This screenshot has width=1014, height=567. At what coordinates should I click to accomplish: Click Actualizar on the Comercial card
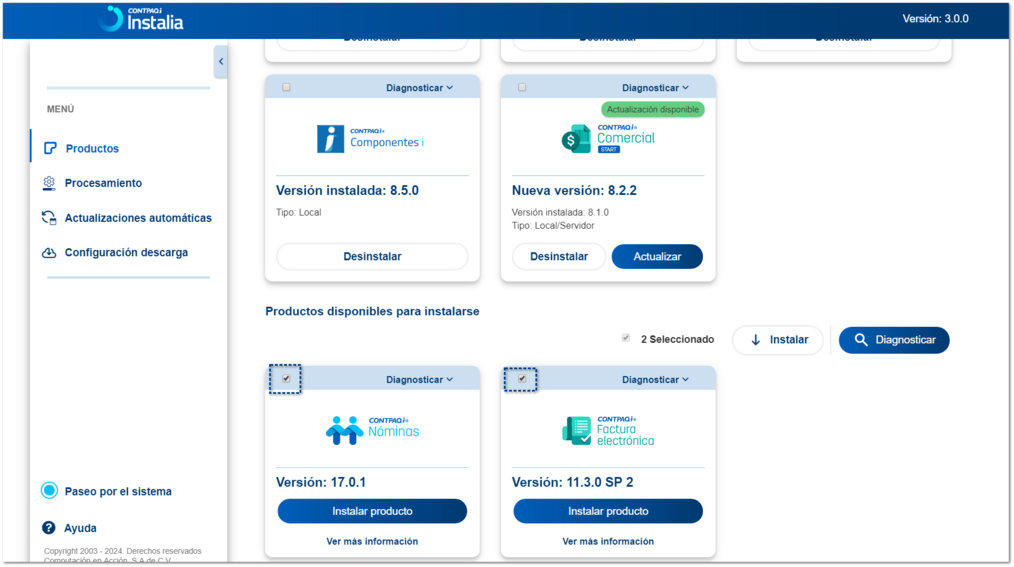pyautogui.click(x=657, y=257)
